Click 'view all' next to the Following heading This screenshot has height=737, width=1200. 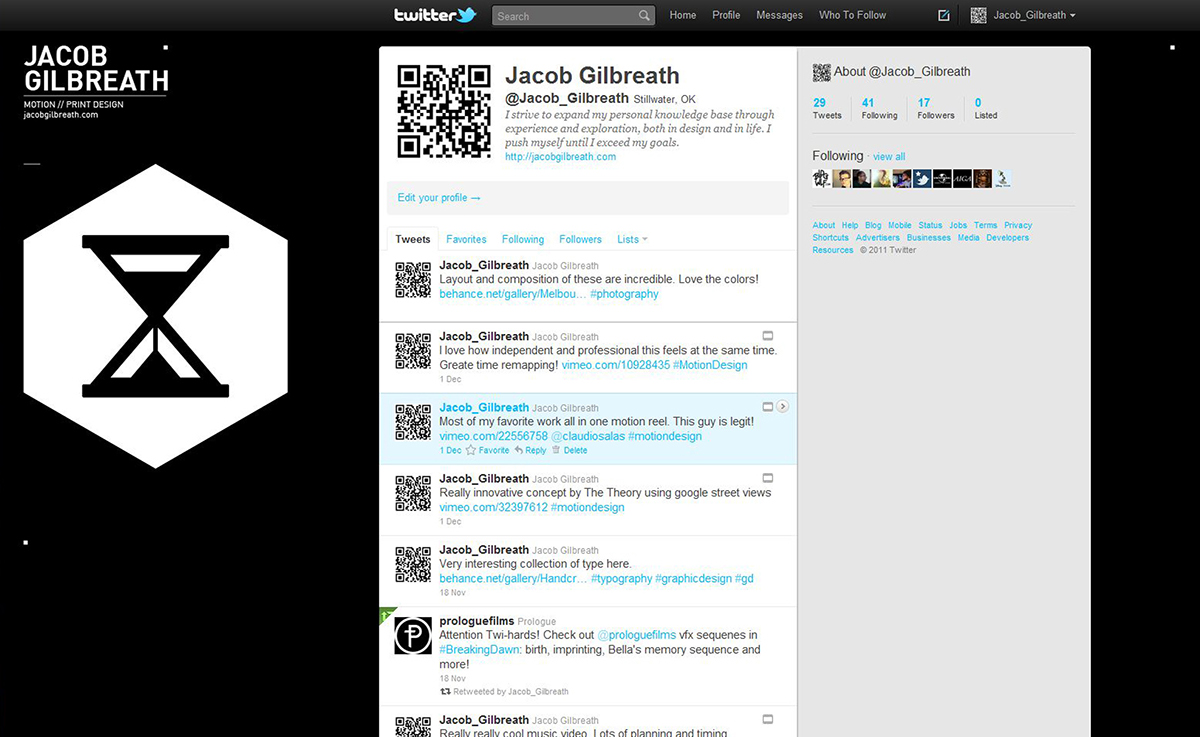pyautogui.click(x=889, y=157)
